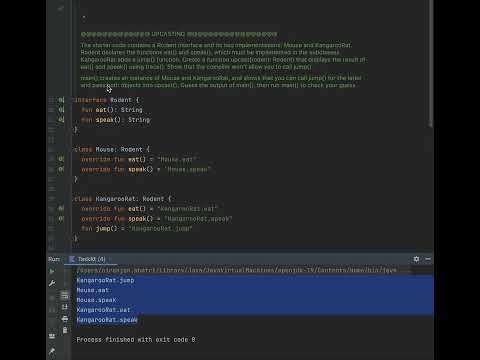Click the java command path line in console
Image resolution: width=480 pixels, height=360 pixels.
click(x=237, y=270)
